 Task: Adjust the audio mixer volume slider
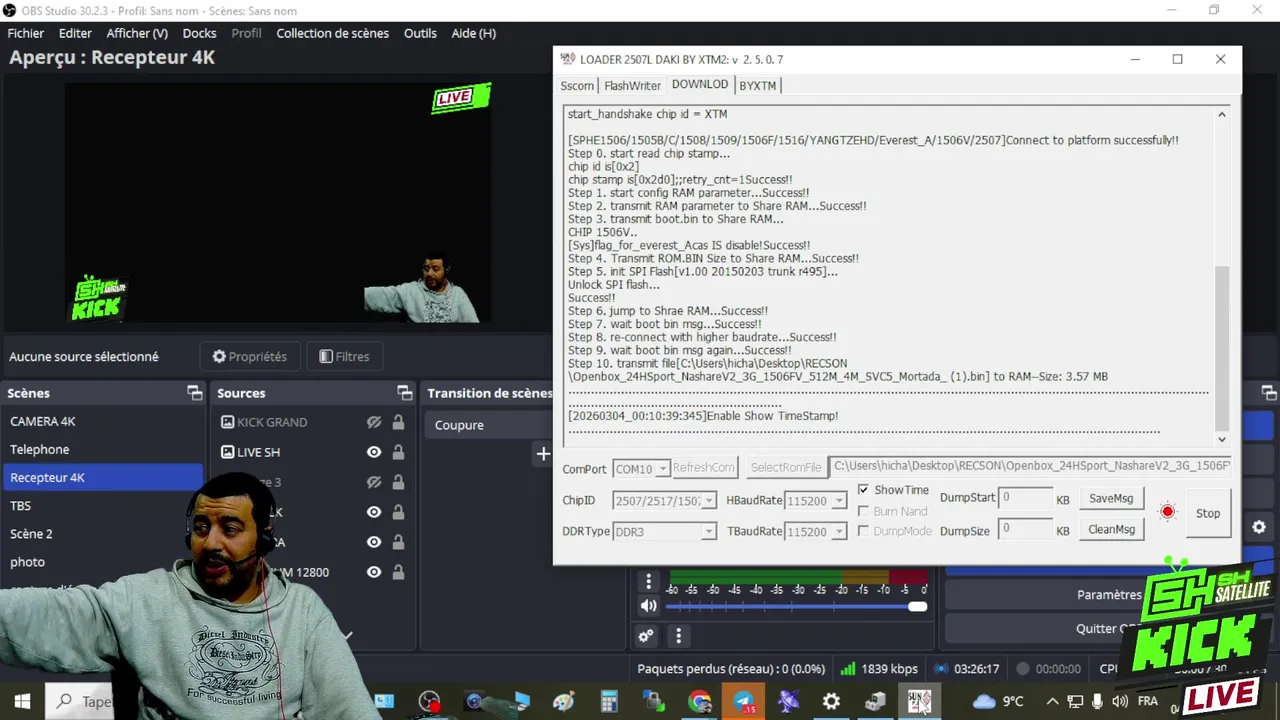(796, 606)
